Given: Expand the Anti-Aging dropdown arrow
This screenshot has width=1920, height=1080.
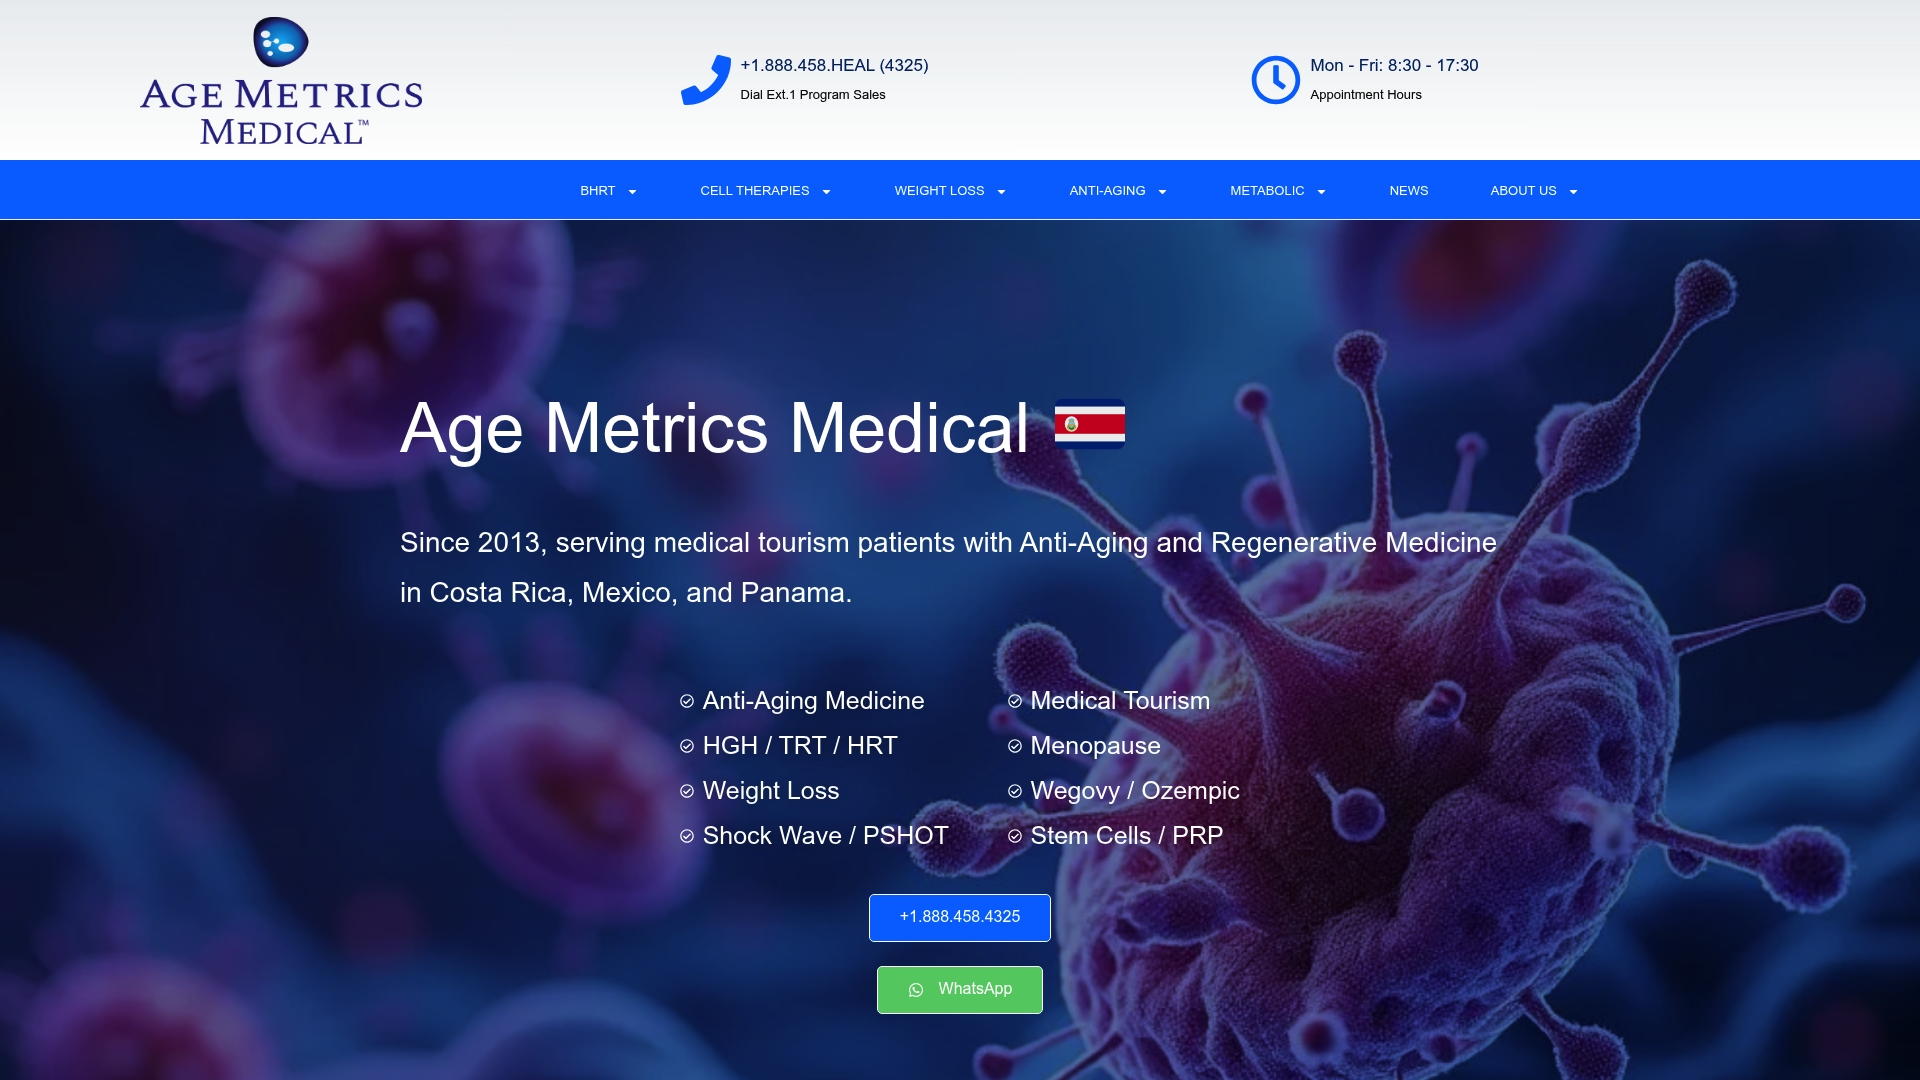Looking at the screenshot, I should (1162, 192).
